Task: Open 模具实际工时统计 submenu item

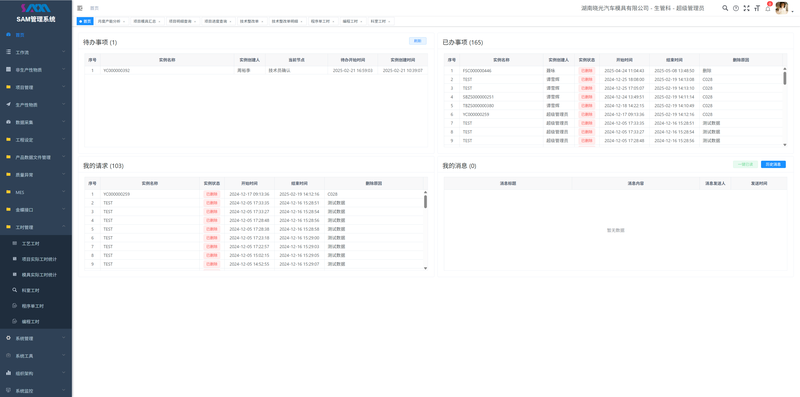Action: [39, 275]
